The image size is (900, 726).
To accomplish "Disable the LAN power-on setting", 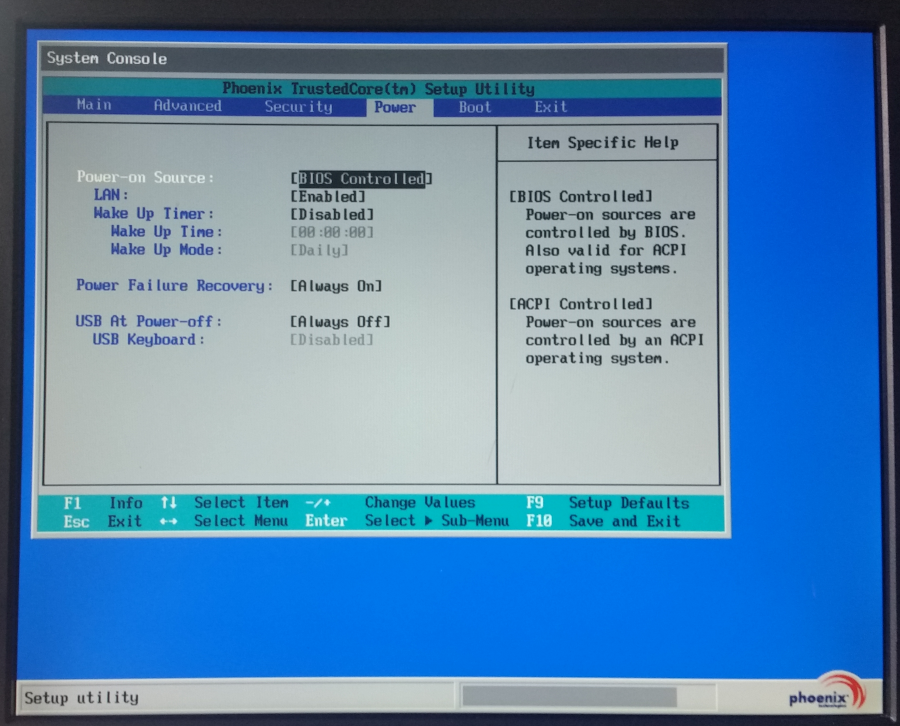I will (328, 196).
